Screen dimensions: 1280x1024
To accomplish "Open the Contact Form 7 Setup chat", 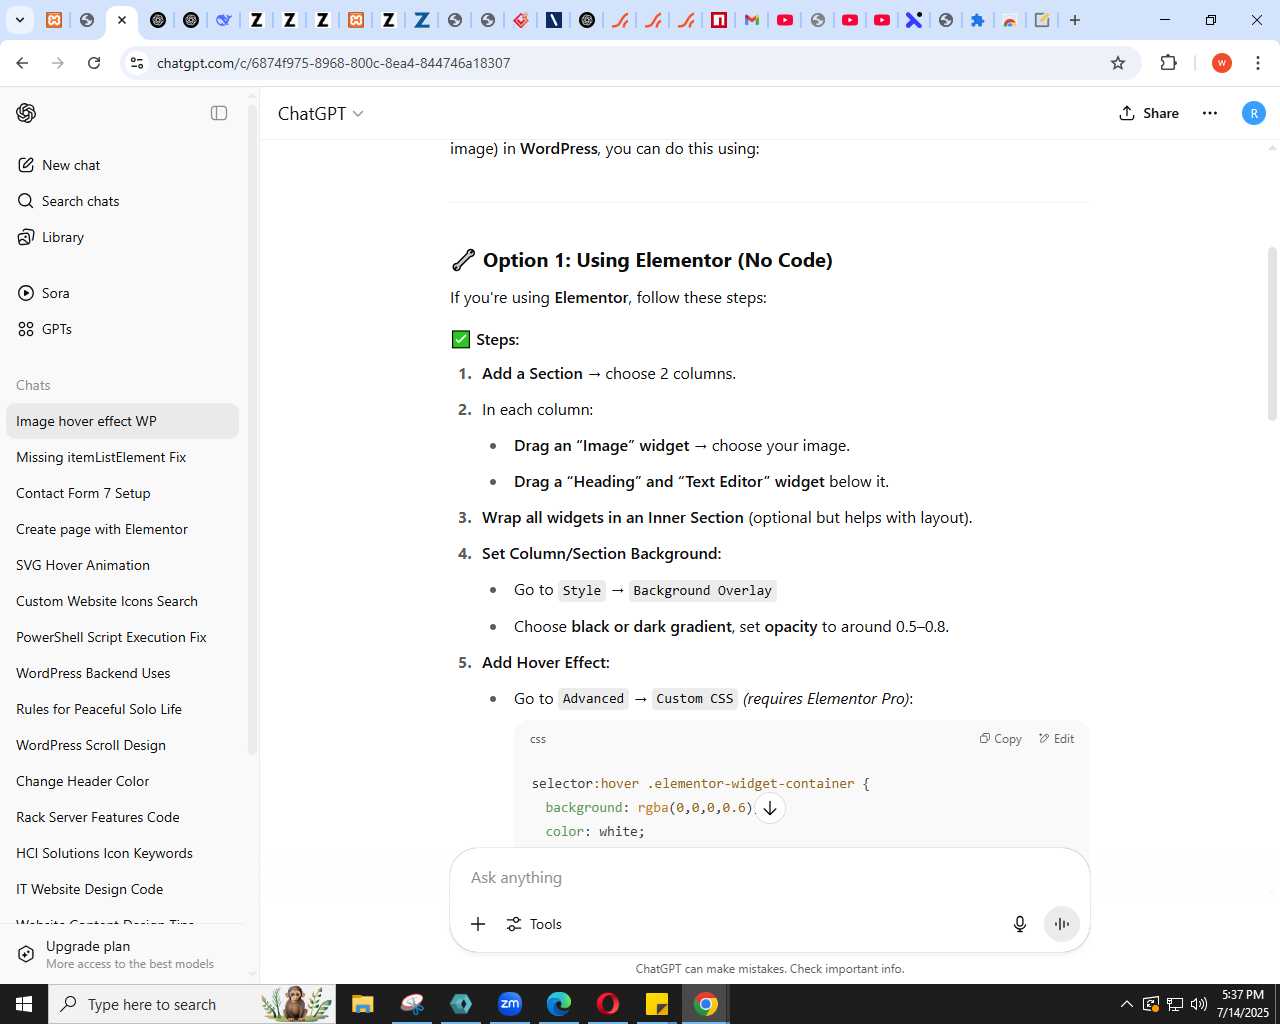I will tap(122, 493).
